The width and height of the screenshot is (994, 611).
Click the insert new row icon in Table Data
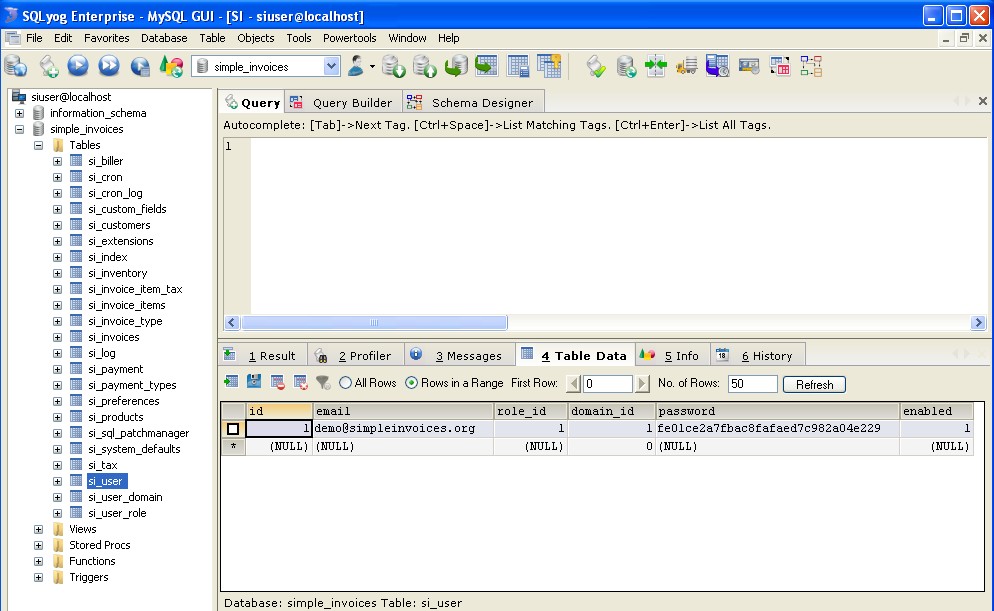231,382
